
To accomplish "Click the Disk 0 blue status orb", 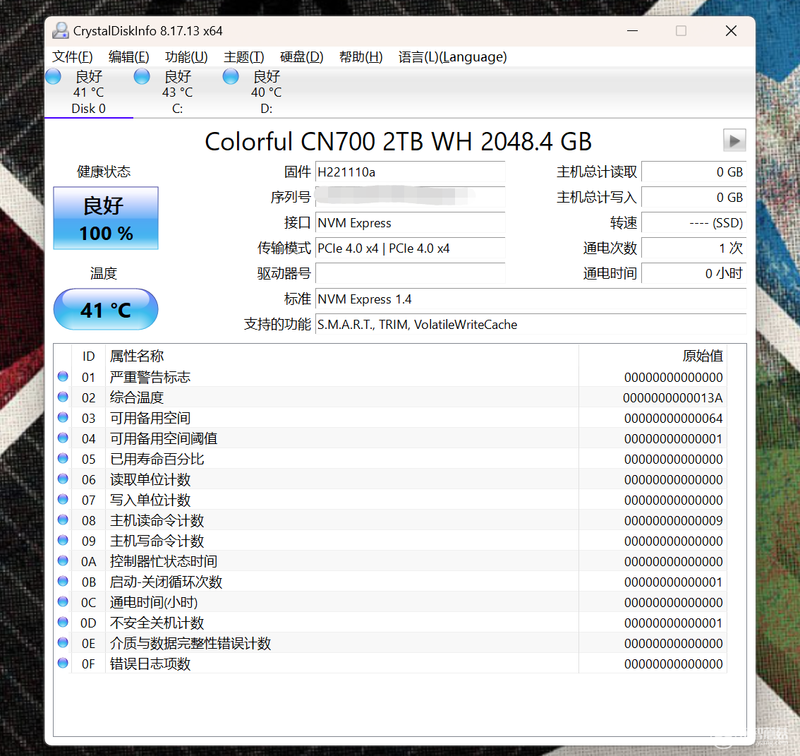I will point(53,77).
